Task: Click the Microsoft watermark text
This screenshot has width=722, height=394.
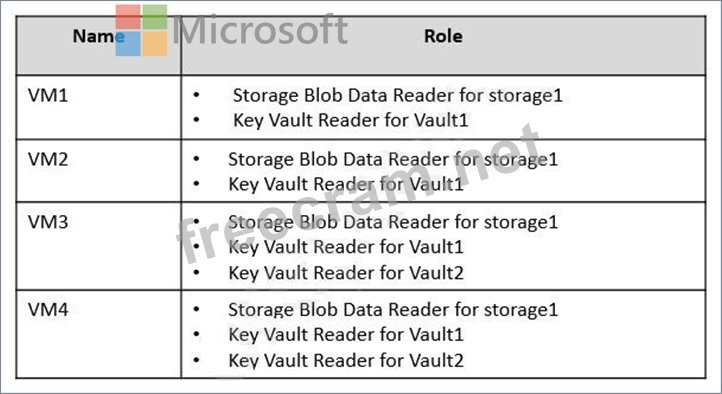Action: pyautogui.click(x=260, y=29)
